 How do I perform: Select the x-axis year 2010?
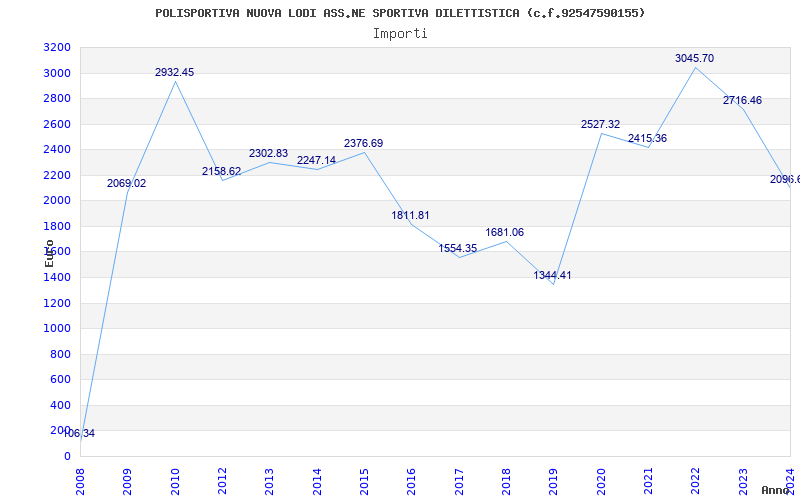point(174,481)
